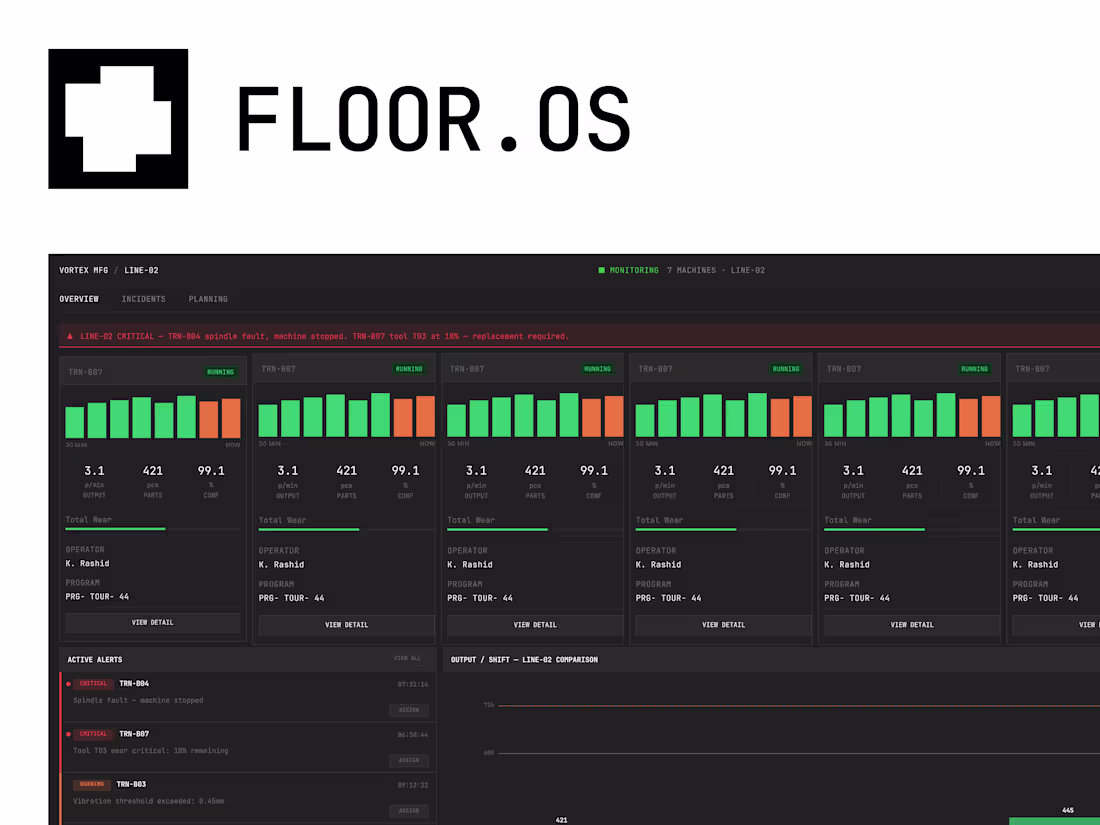The image size is (1100, 825).
Task: Click timestamp 07:31:14
Action: [412, 684]
